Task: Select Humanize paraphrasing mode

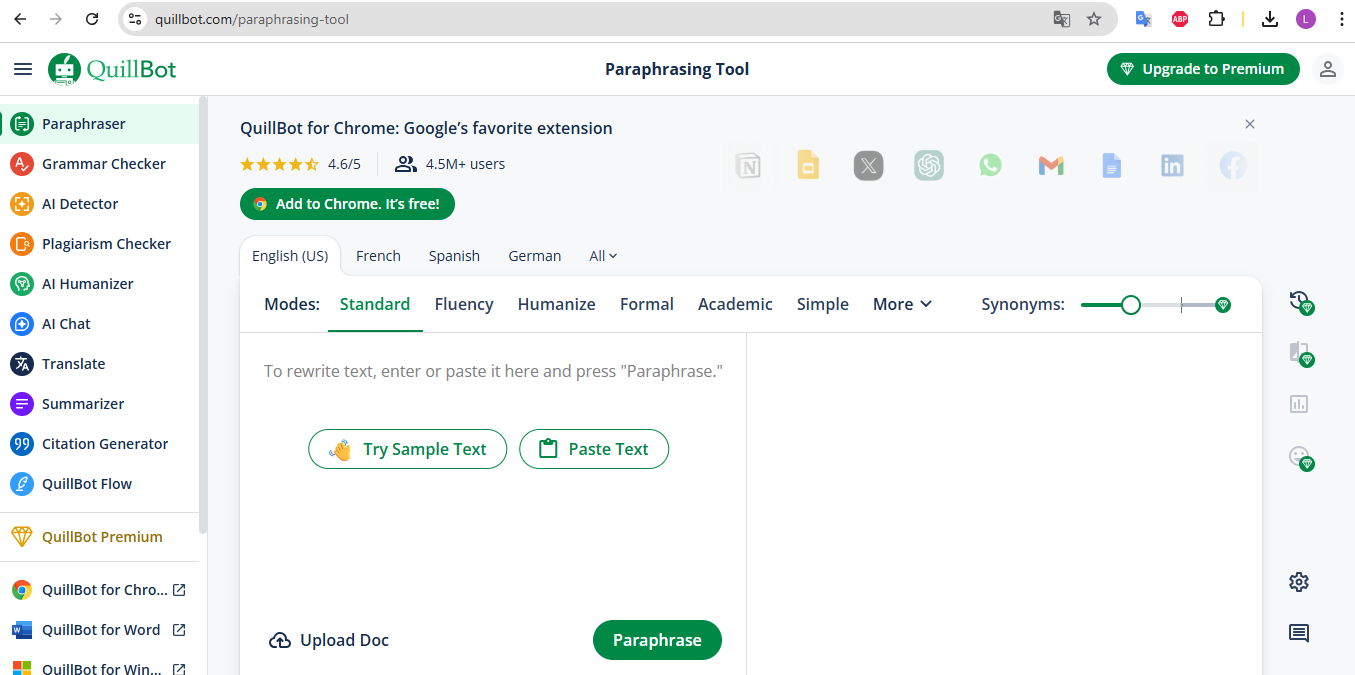Action: (x=556, y=304)
